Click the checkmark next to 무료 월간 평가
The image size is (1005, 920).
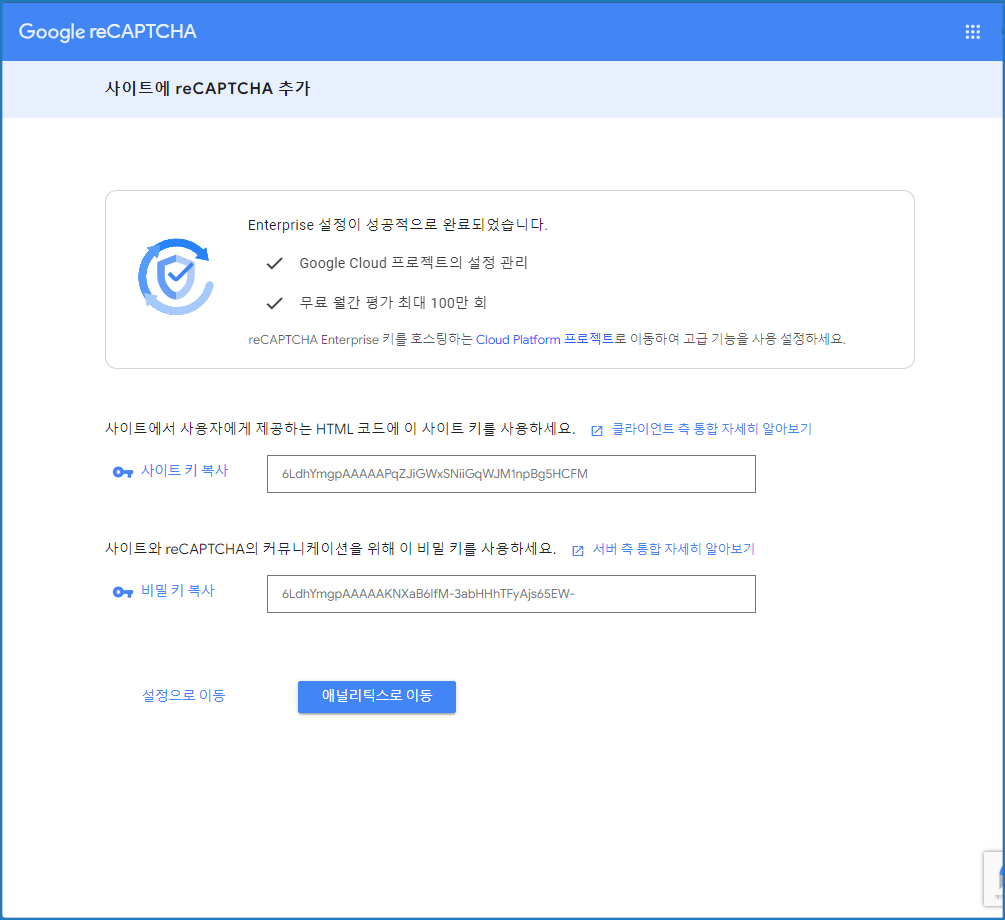[x=274, y=303]
